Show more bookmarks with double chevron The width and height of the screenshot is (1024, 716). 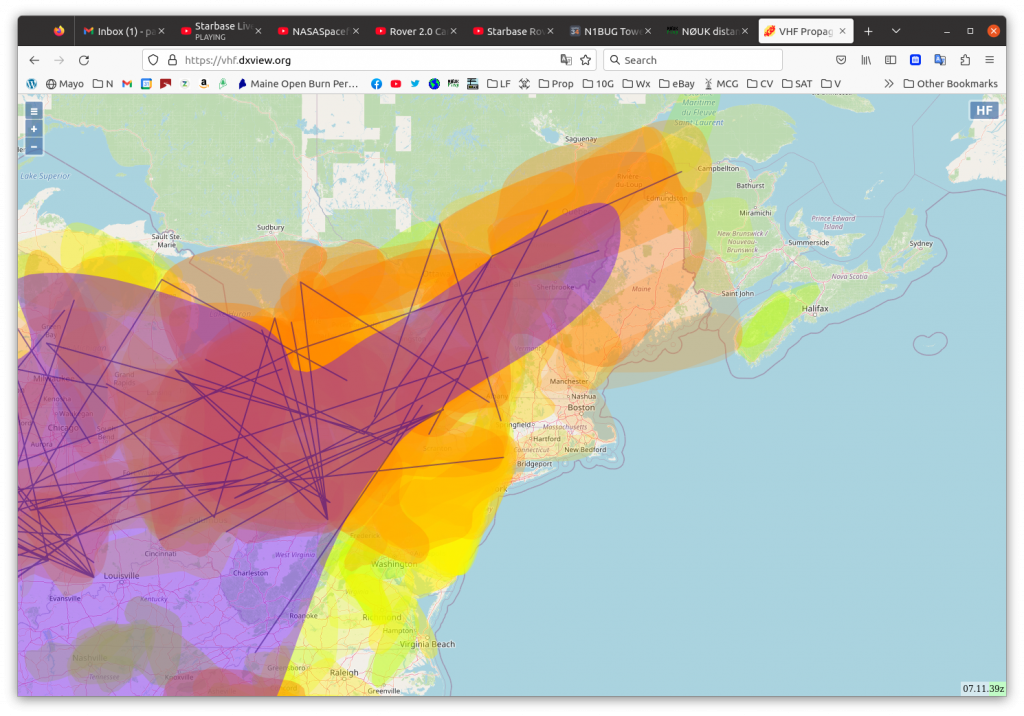[x=889, y=84]
